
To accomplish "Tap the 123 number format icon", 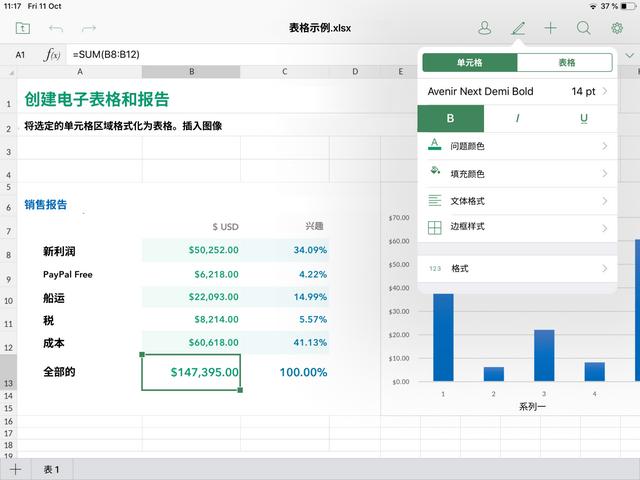I will click(x=435, y=268).
